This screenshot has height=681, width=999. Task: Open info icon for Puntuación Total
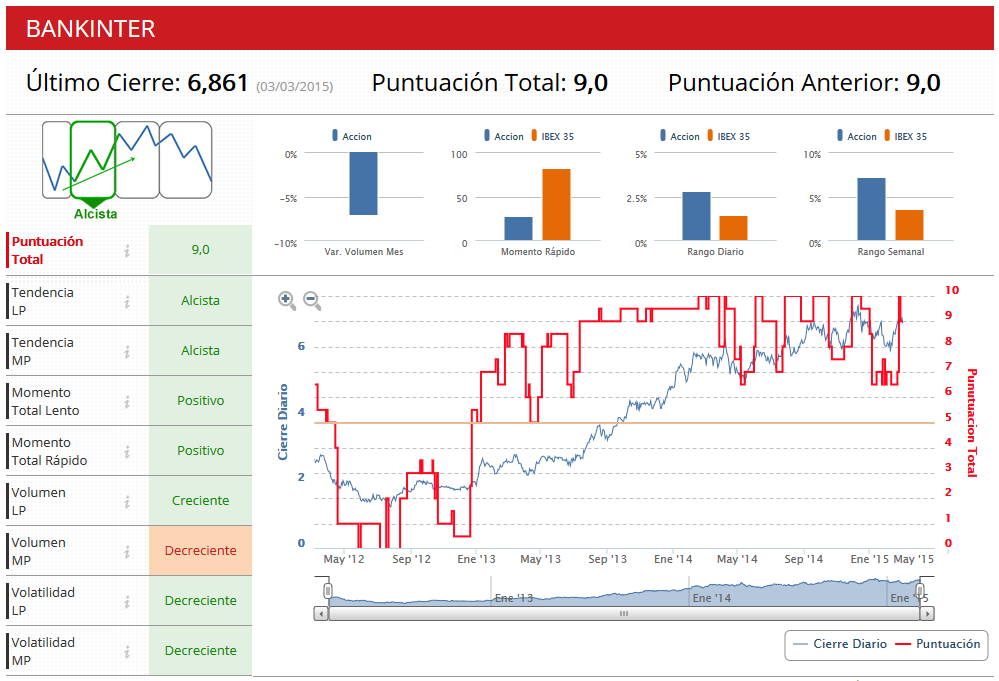tap(127, 251)
